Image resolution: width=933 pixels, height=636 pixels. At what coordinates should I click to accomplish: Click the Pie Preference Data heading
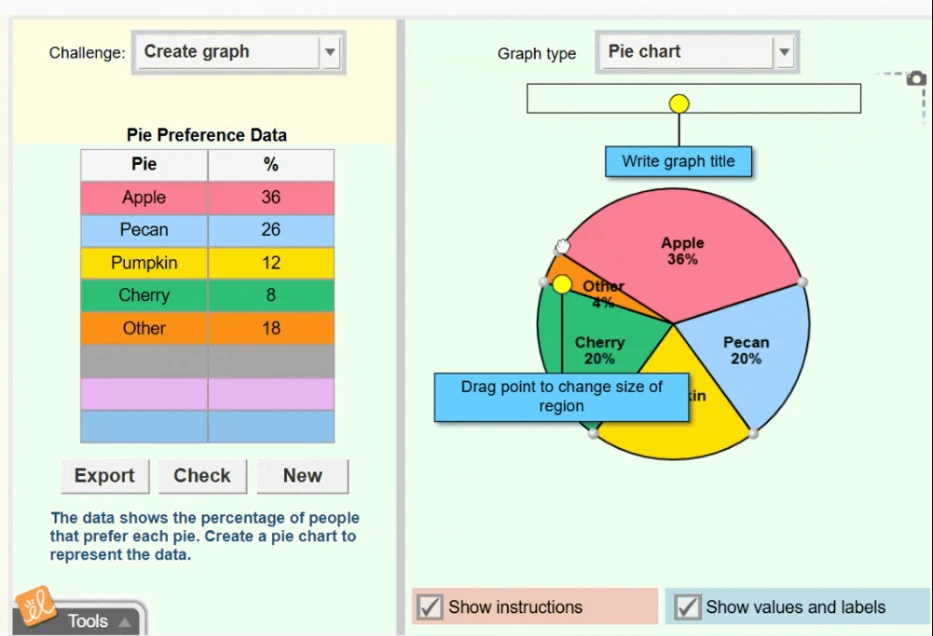[x=206, y=135]
